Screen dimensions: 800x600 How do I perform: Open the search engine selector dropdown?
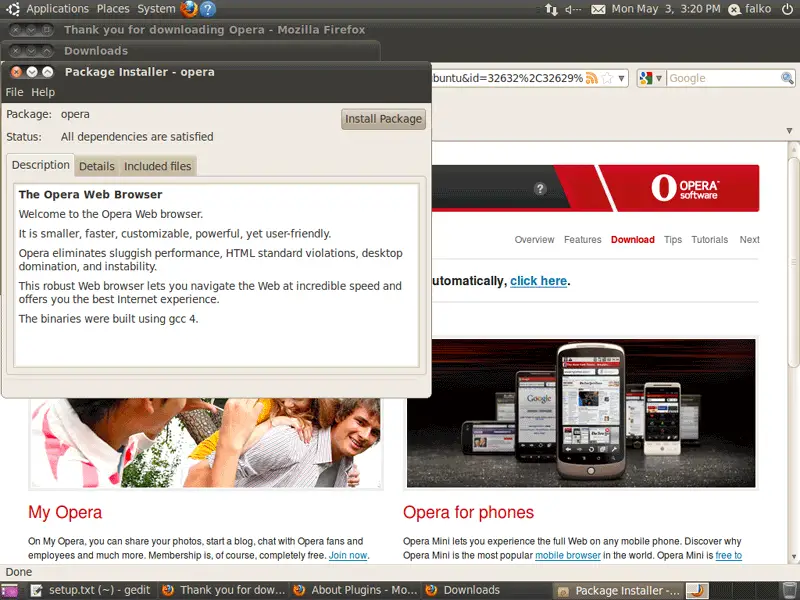coord(651,78)
